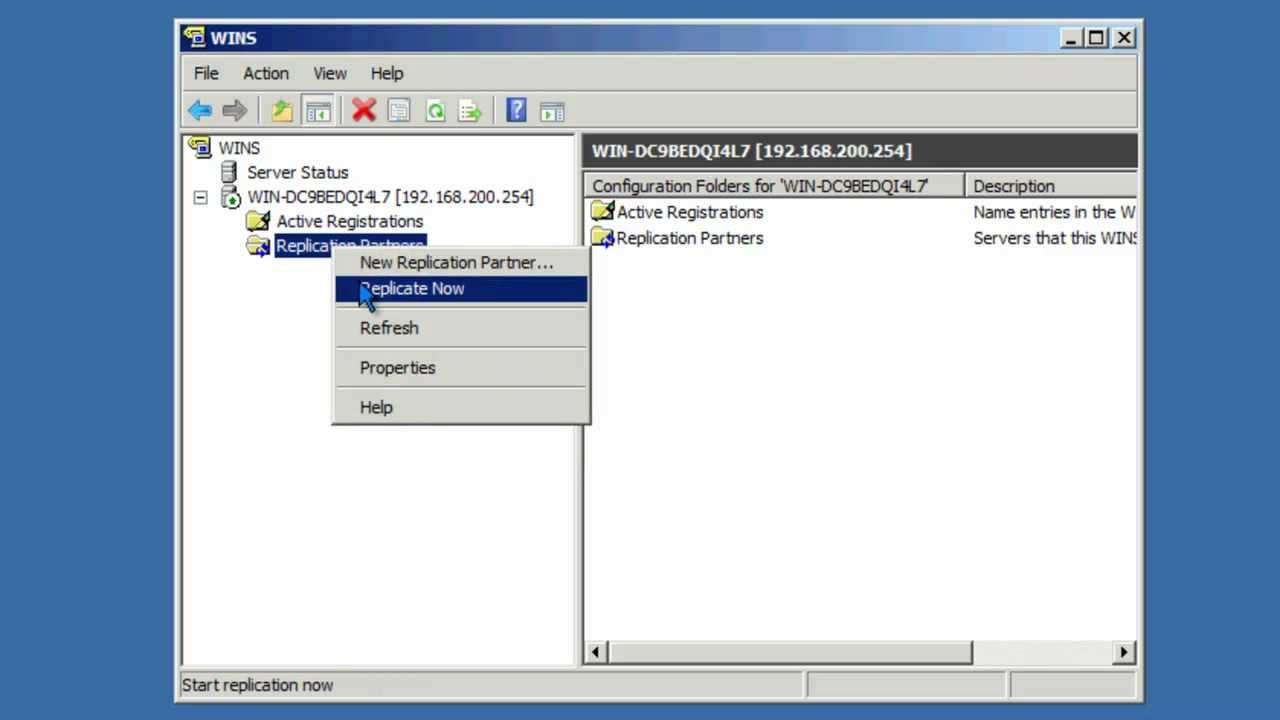This screenshot has width=1280, height=720.
Task: Click the Export List toolbar icon
Action: pyautogui.click(x=470, y=111)
